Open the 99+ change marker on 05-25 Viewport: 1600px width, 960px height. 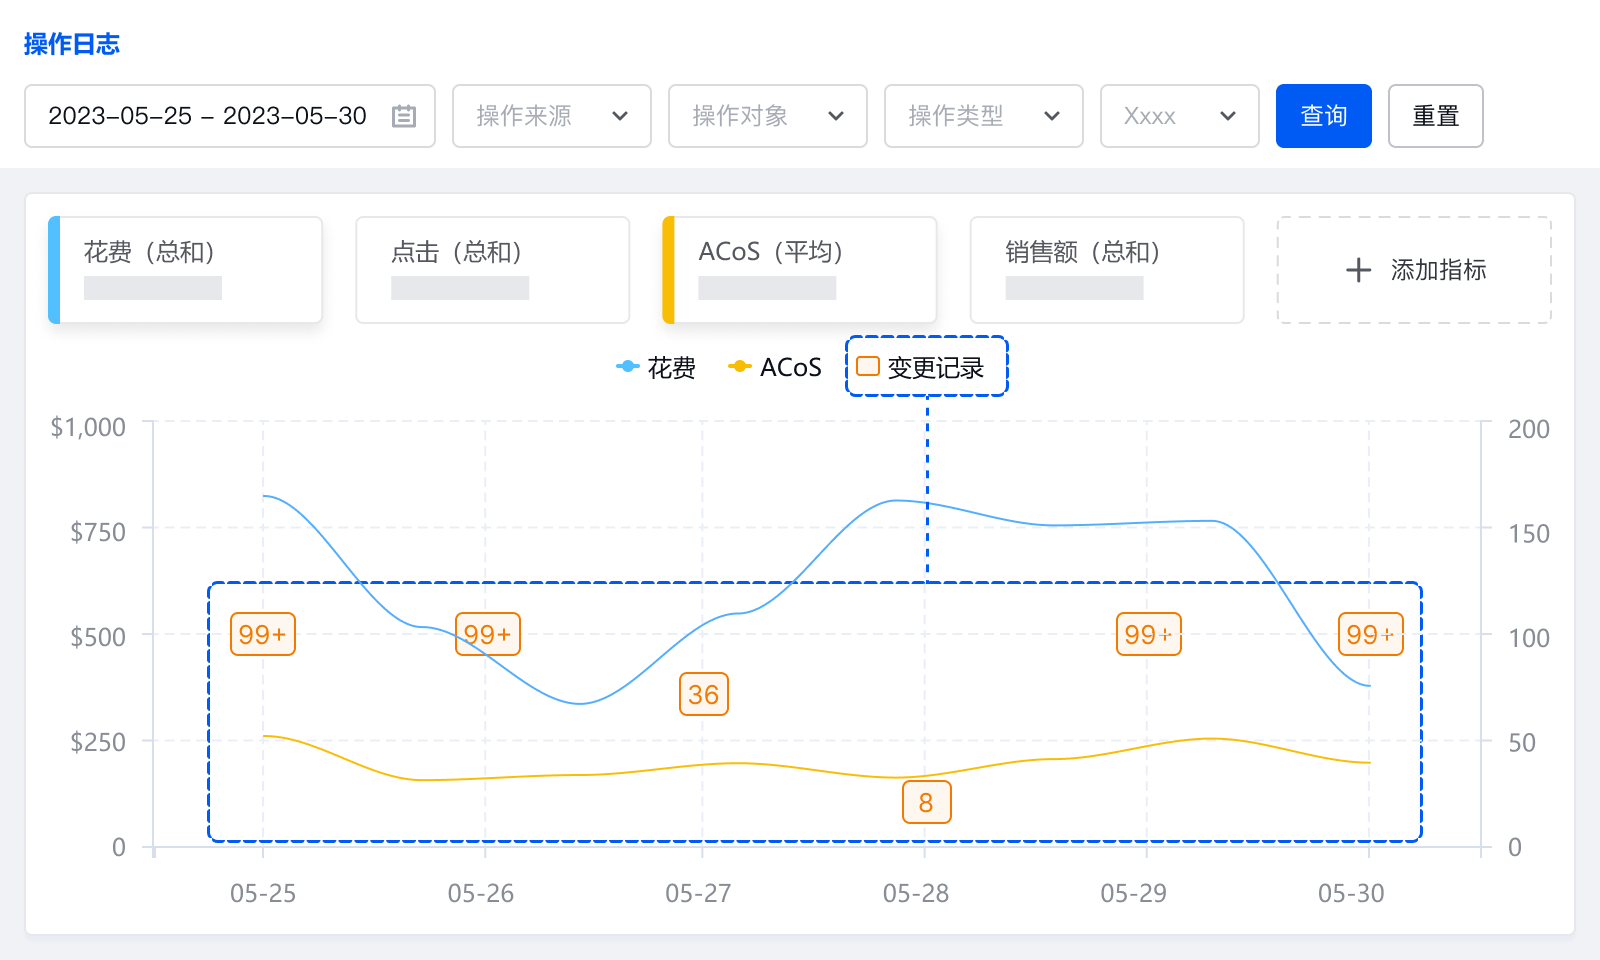(263, 634)
